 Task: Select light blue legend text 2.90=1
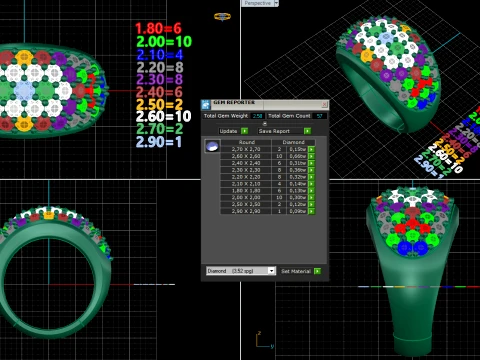click(x=159, y=142)
